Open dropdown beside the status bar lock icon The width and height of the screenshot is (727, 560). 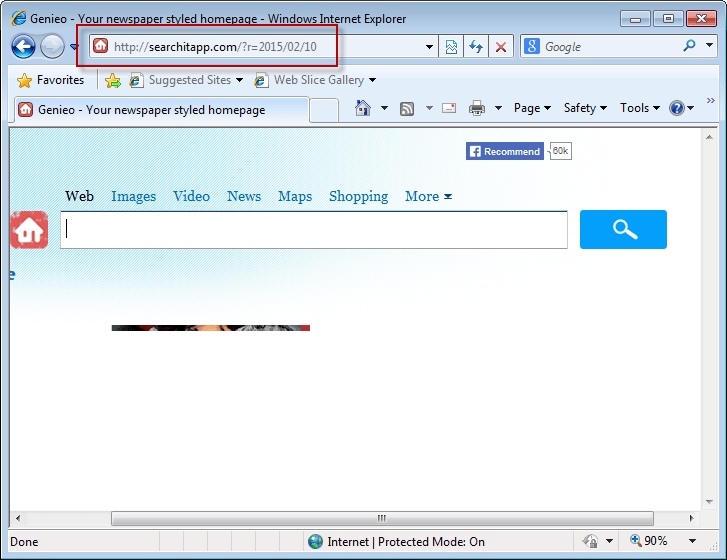[610, 541]
